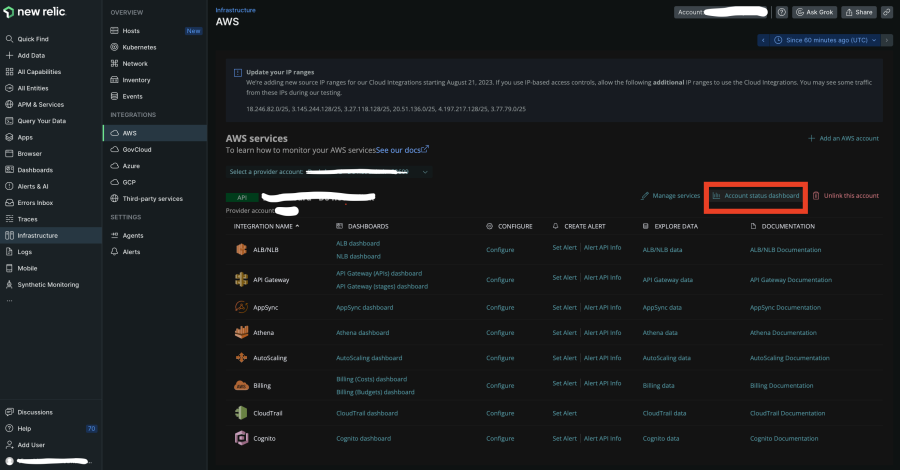Open Kubernetes in the Overview menu
This screenshot has width=900, height=470.
pos(139,47)
